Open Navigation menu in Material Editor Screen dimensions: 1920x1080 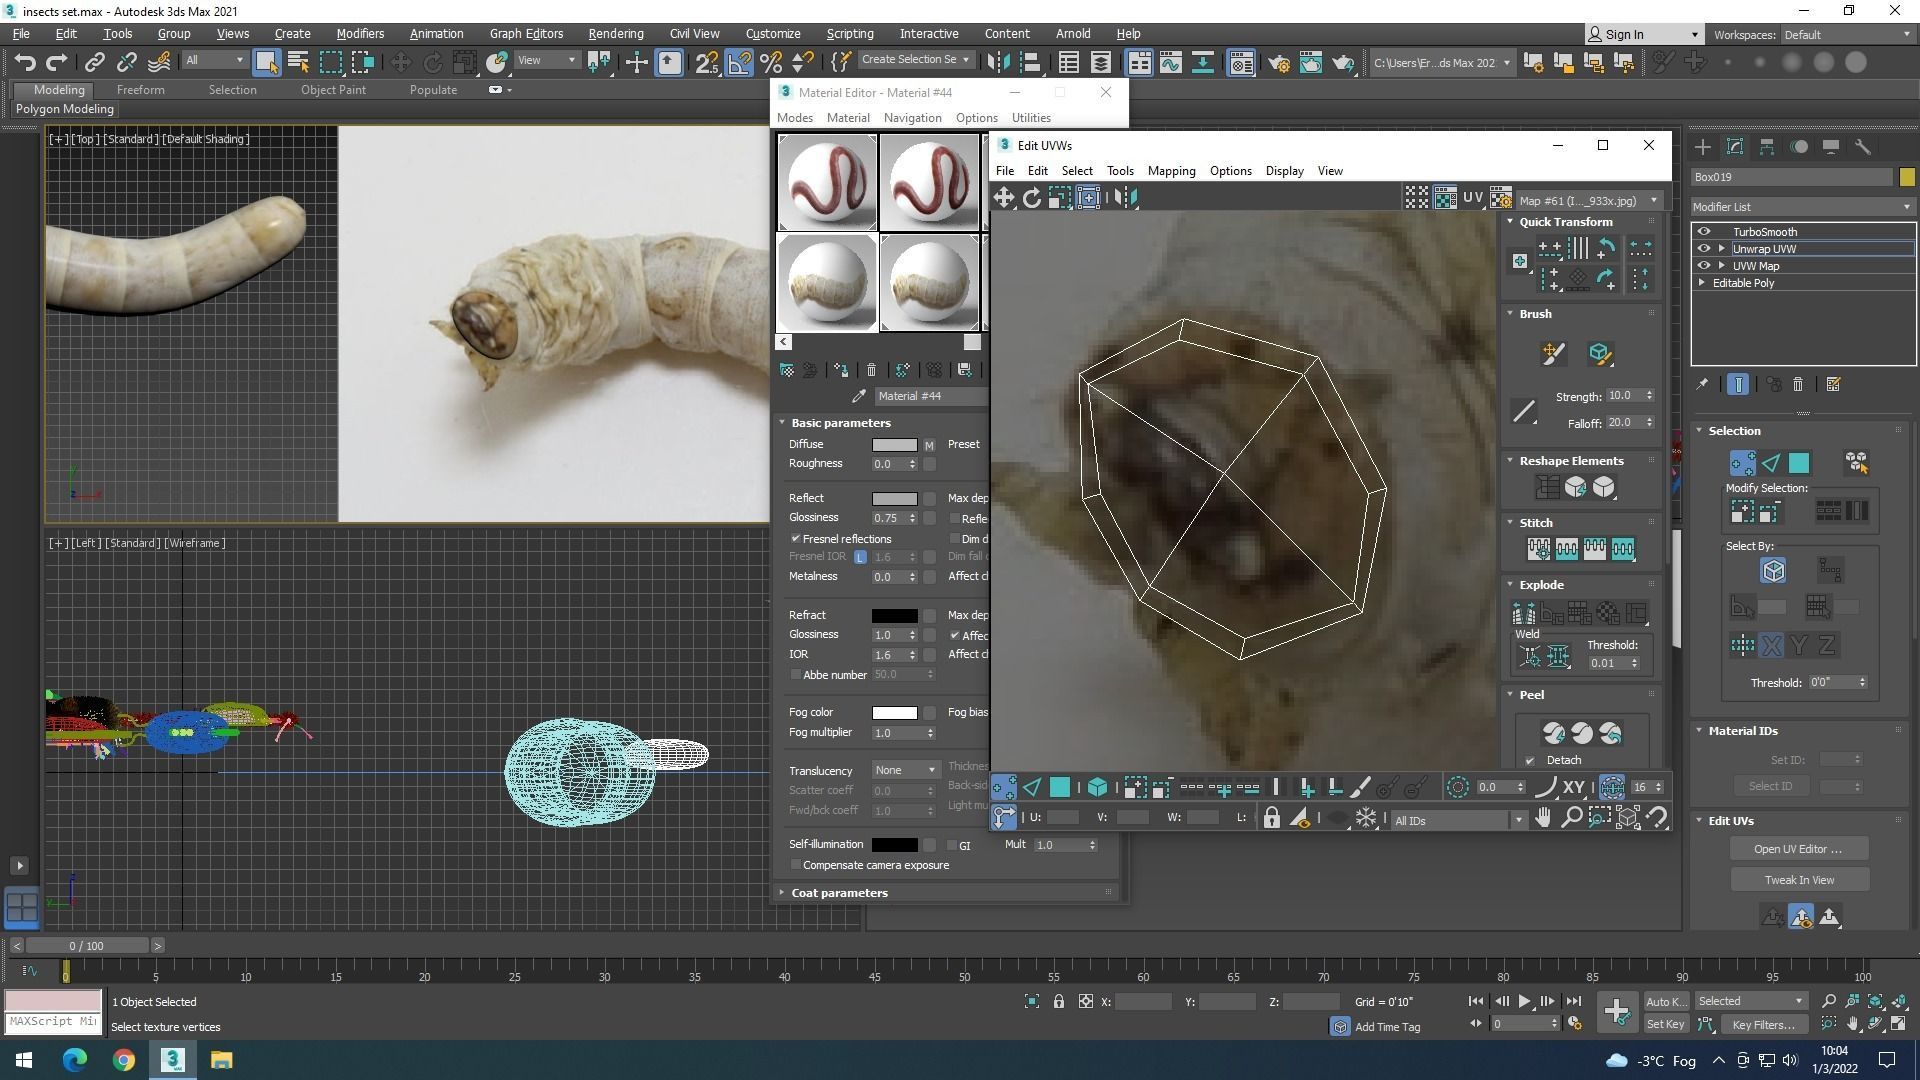click(x=912, y=118)
